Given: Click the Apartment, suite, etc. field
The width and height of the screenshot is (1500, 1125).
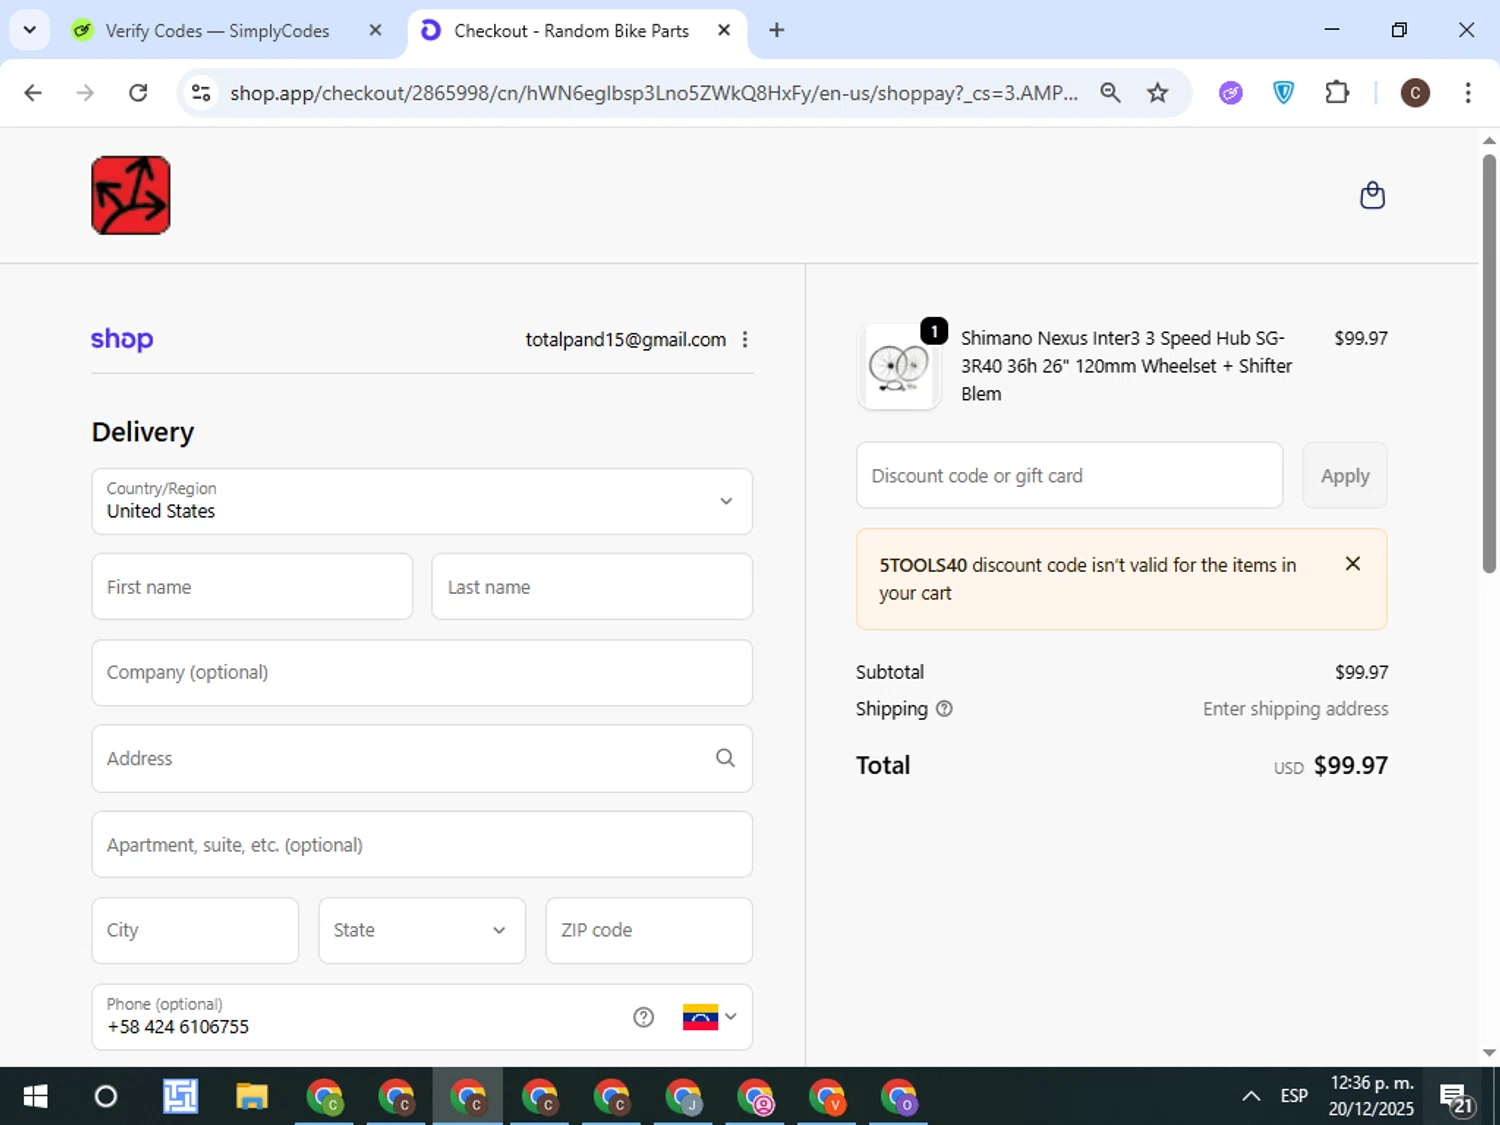Looking at the screenshot, I should pyautogui.click(x=422, y=845).
